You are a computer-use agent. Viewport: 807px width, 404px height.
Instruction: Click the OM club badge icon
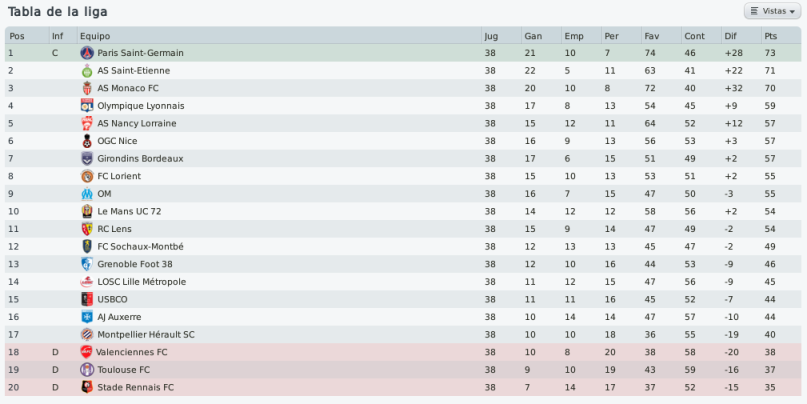click(x=87, y=194)
